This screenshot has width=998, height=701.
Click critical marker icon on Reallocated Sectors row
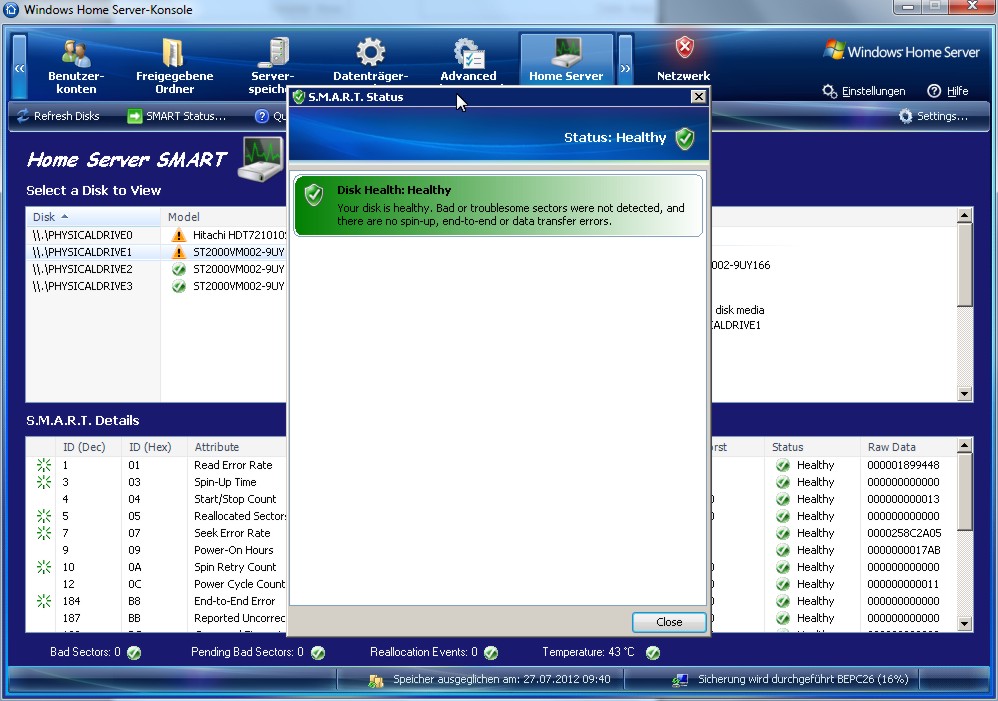44,516
